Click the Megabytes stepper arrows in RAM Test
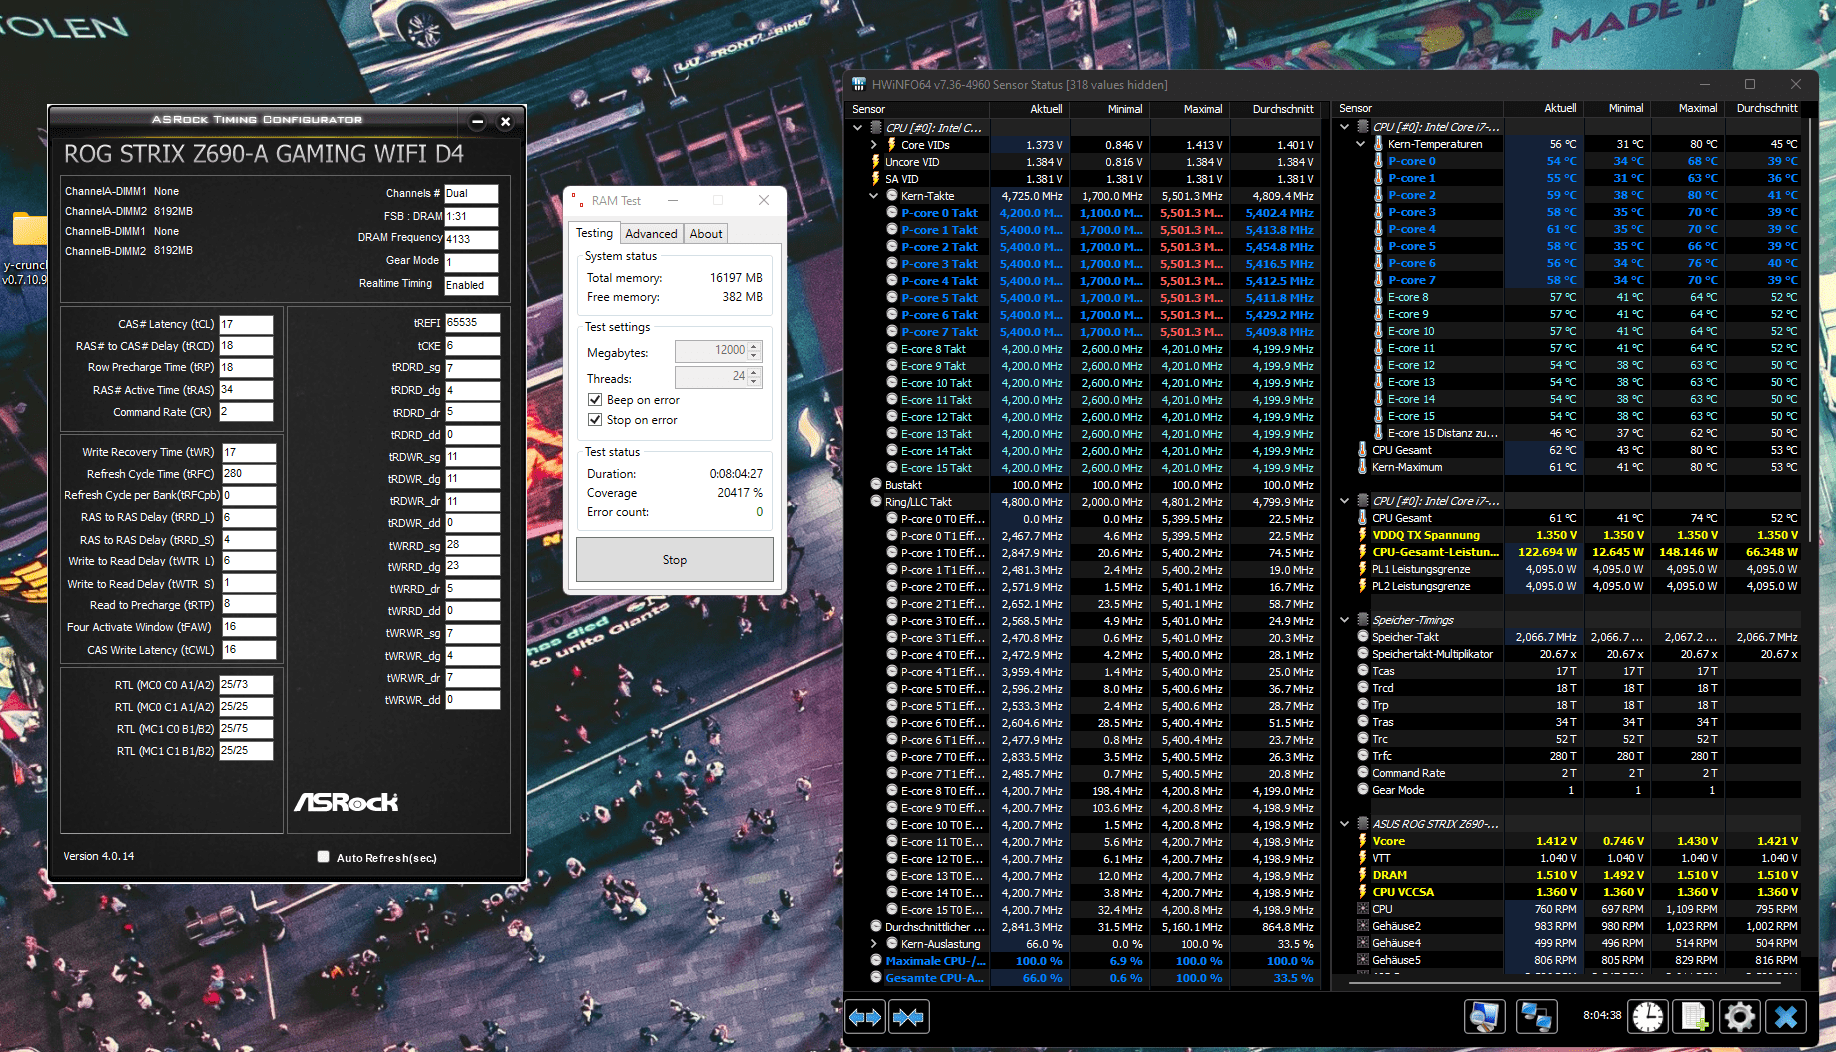The image size is (1836, 1052). pyautogui.click(x=754, y=351)
